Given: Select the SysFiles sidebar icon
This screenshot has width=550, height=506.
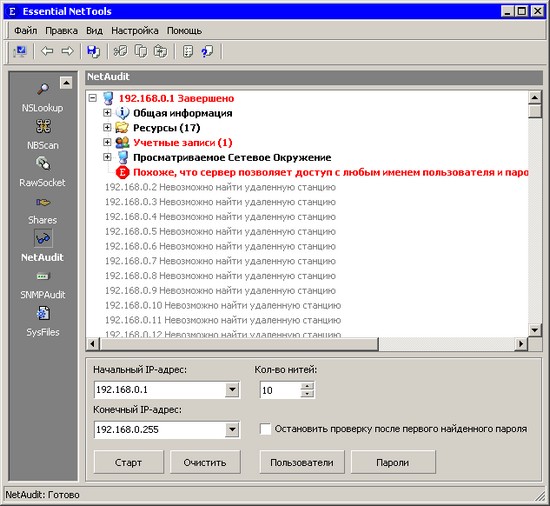Looking at the screenshot, I should (43, 313).
